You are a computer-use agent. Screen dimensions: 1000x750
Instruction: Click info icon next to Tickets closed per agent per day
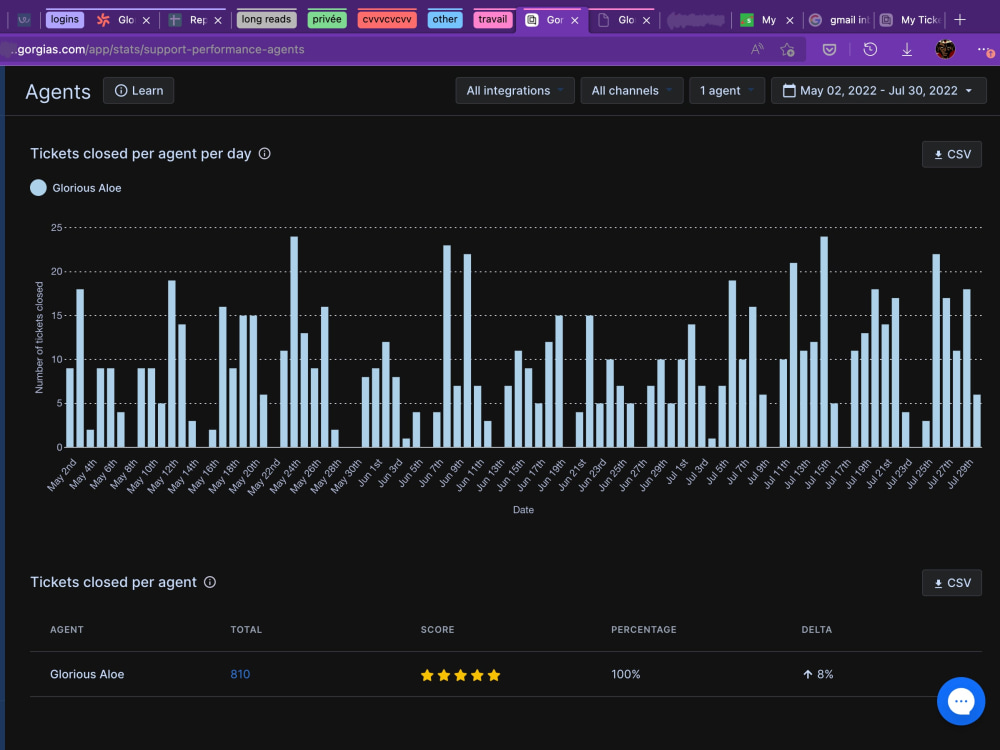265,154
